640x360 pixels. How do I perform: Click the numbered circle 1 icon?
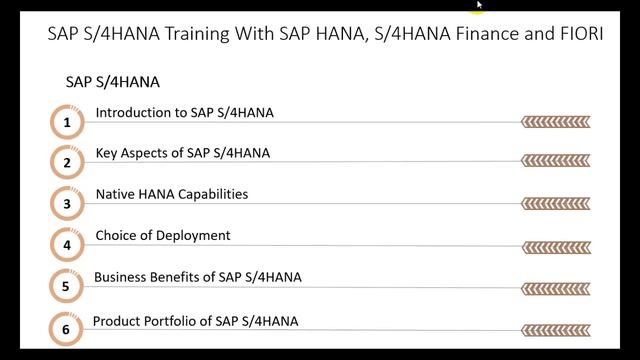(67, 122)
